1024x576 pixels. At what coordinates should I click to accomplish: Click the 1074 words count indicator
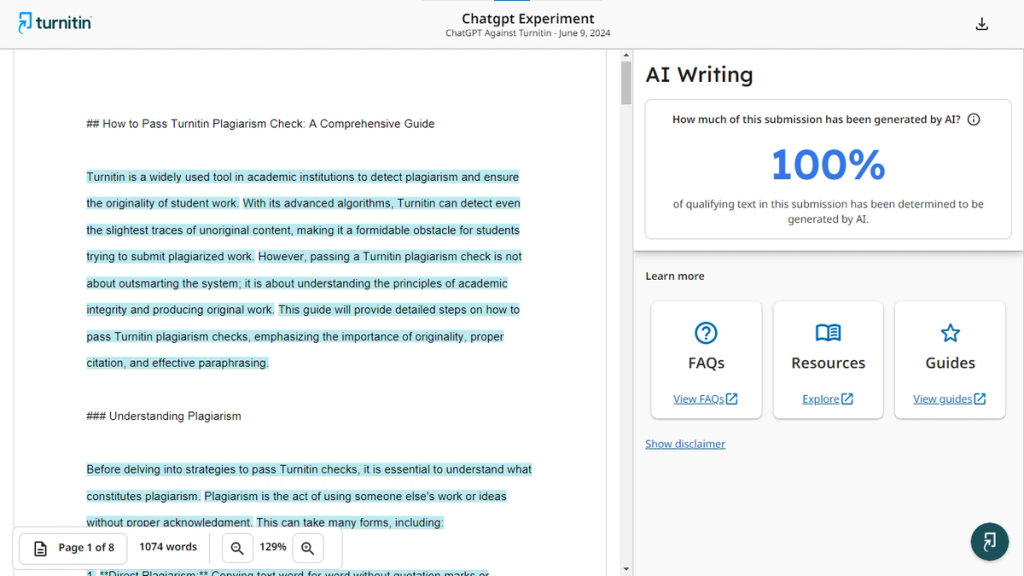tap(168, 547)
